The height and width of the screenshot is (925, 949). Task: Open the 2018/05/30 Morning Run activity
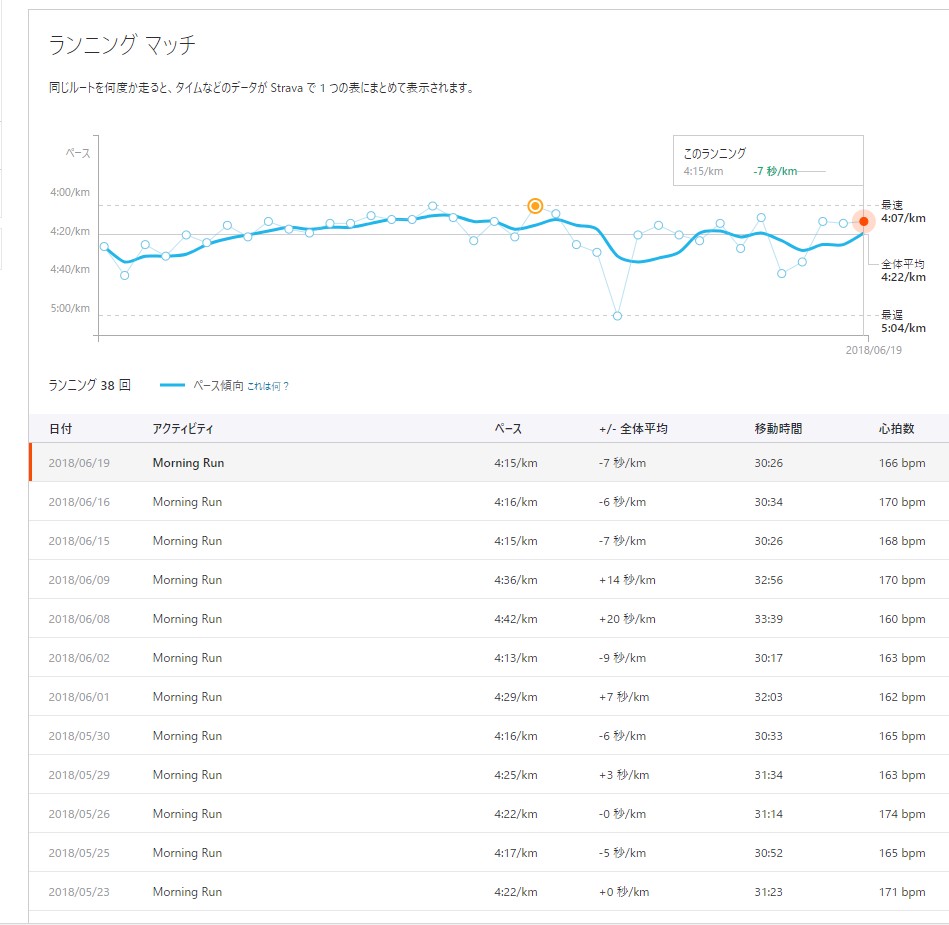pyautogui.click(x=187, y=736)
